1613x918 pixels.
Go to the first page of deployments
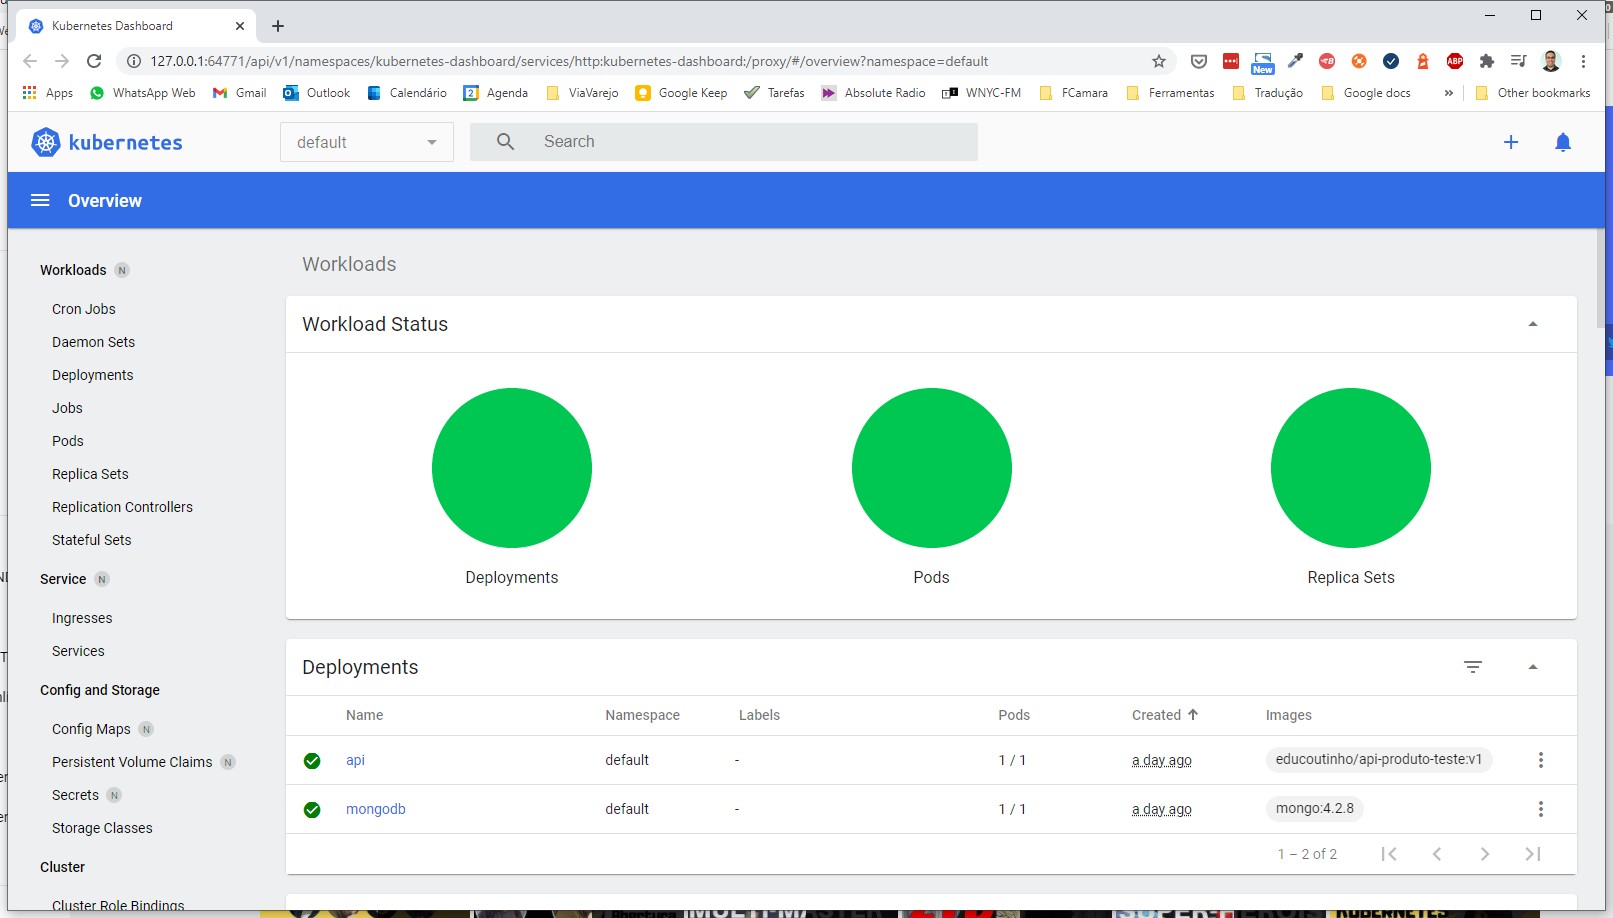click(1389, 854)
